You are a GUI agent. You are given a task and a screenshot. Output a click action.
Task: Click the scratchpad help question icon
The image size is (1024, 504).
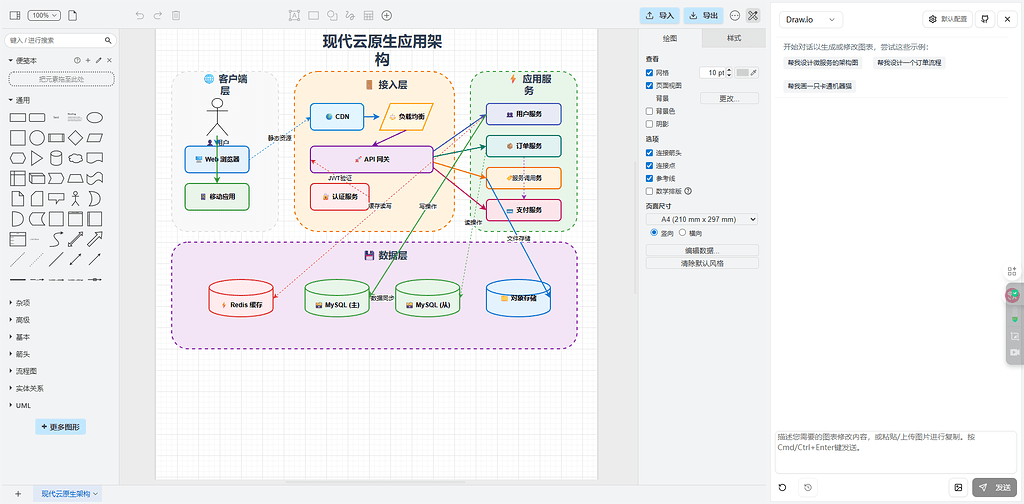[78, 60]
